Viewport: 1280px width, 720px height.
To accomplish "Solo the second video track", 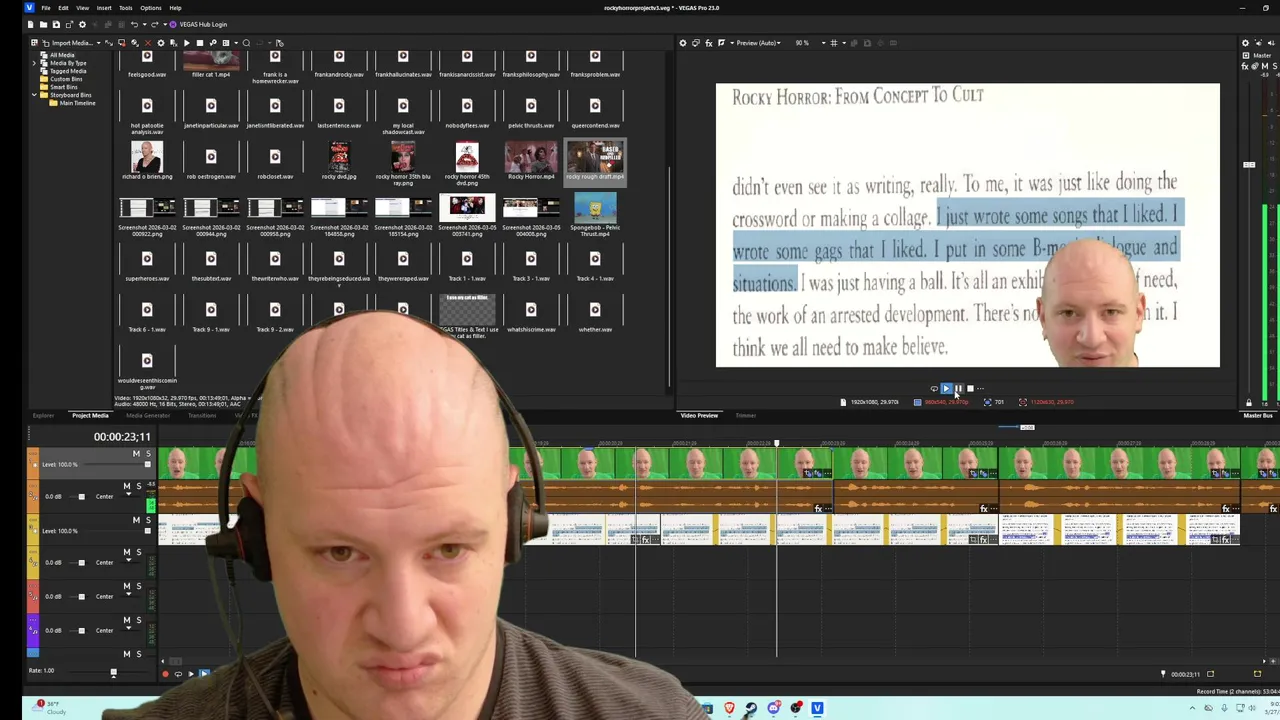I will pyautogui.click(x=147, y=520).
